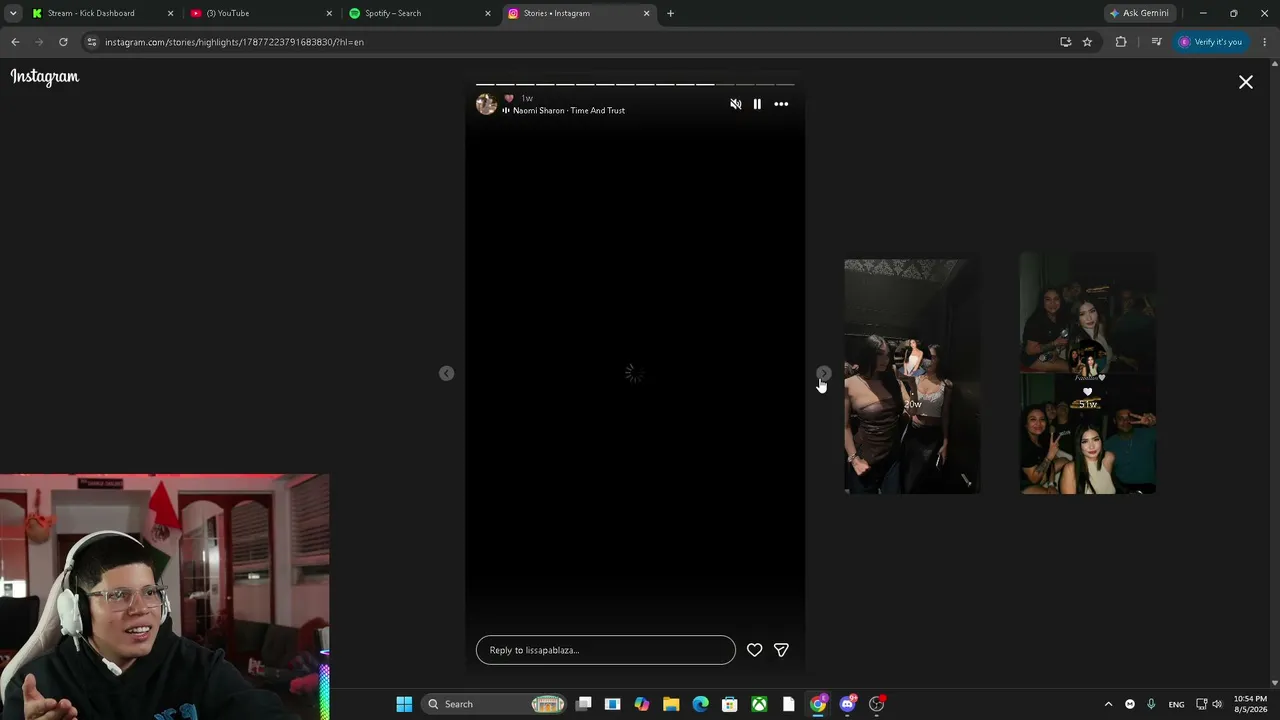Viewport: 1280px width, 720px height.
Task: Reload the current page
Action: point(63,42)
